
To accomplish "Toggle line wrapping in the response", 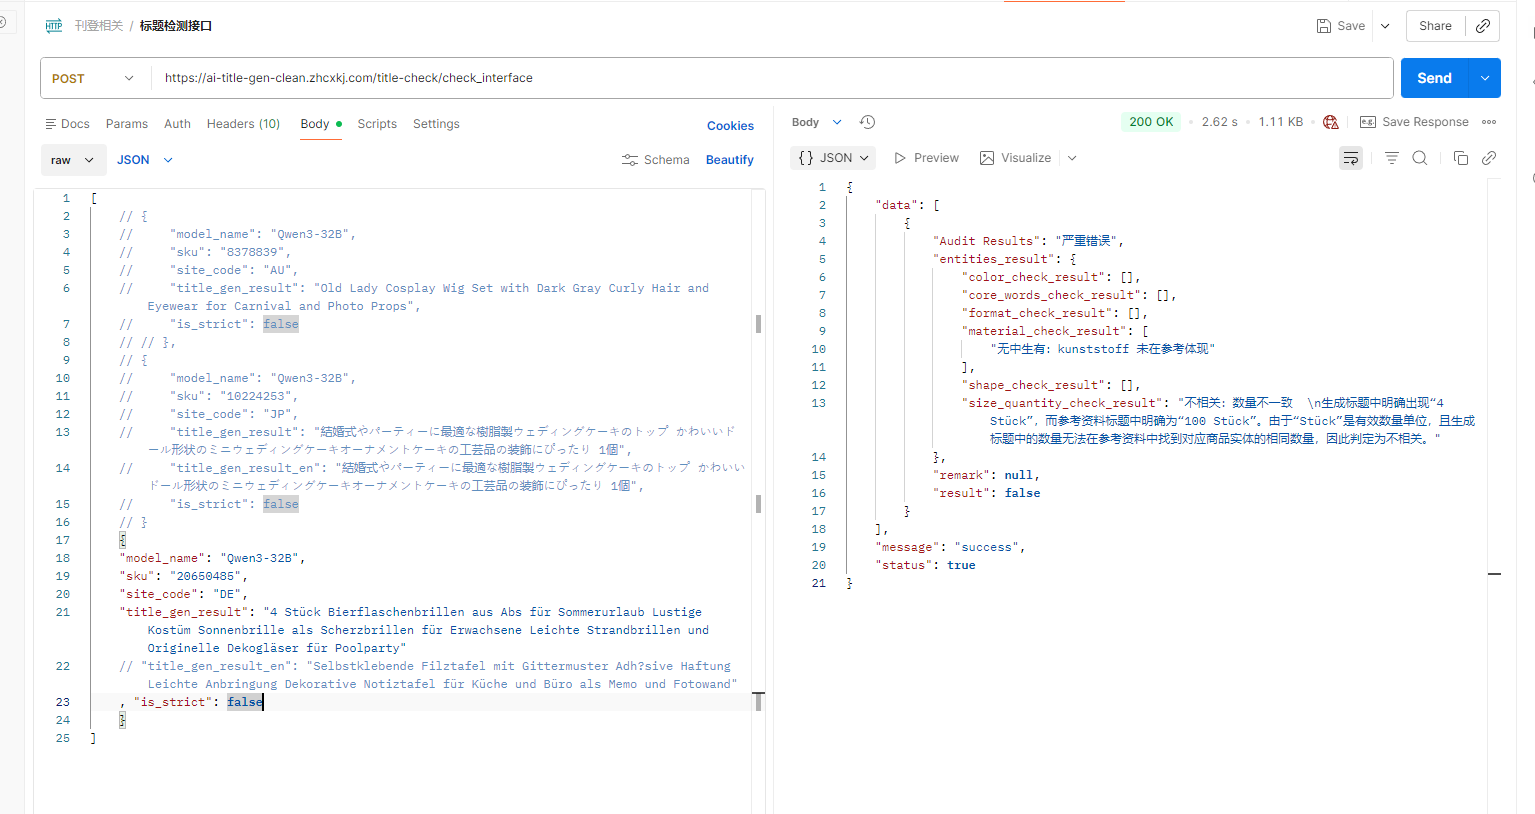I will 1351,158.
